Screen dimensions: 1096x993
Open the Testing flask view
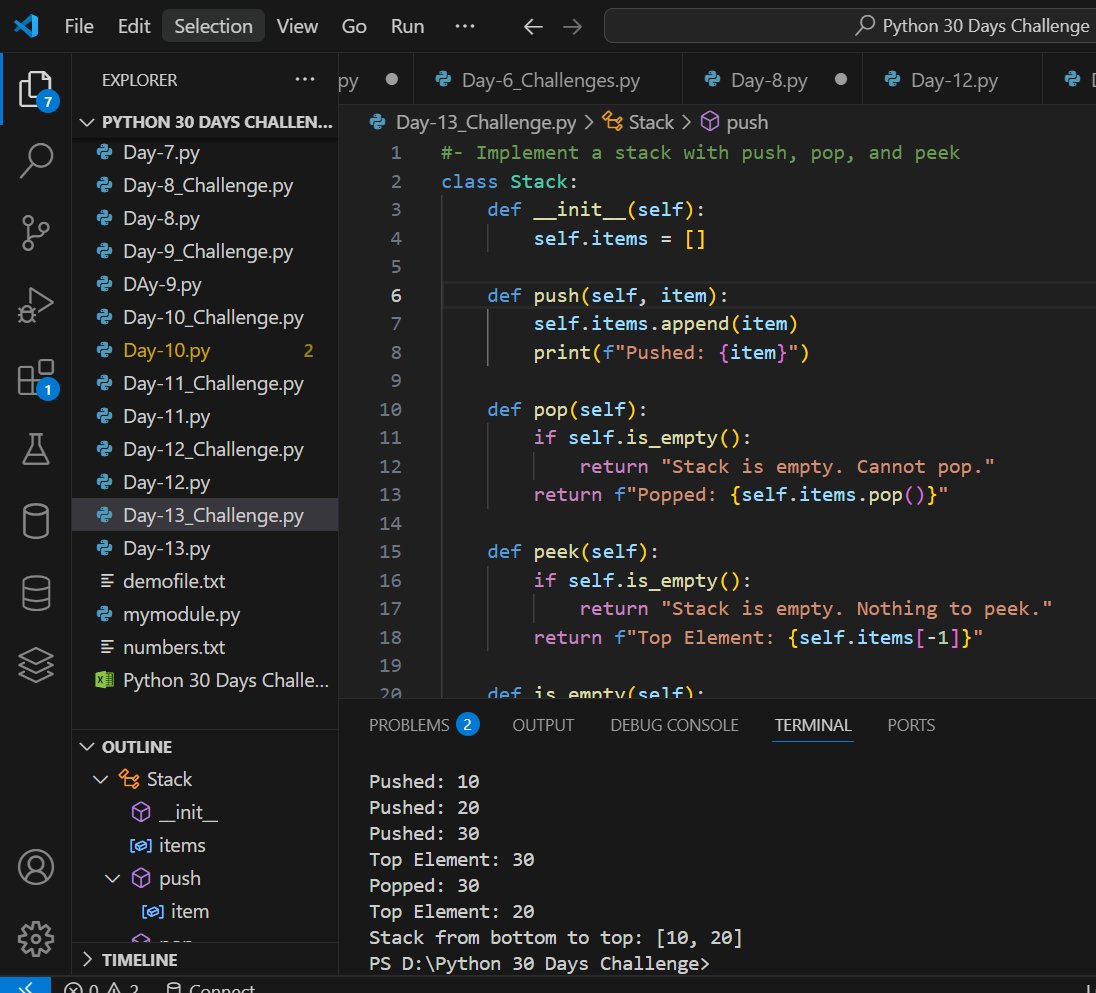(x=36, y=449)
